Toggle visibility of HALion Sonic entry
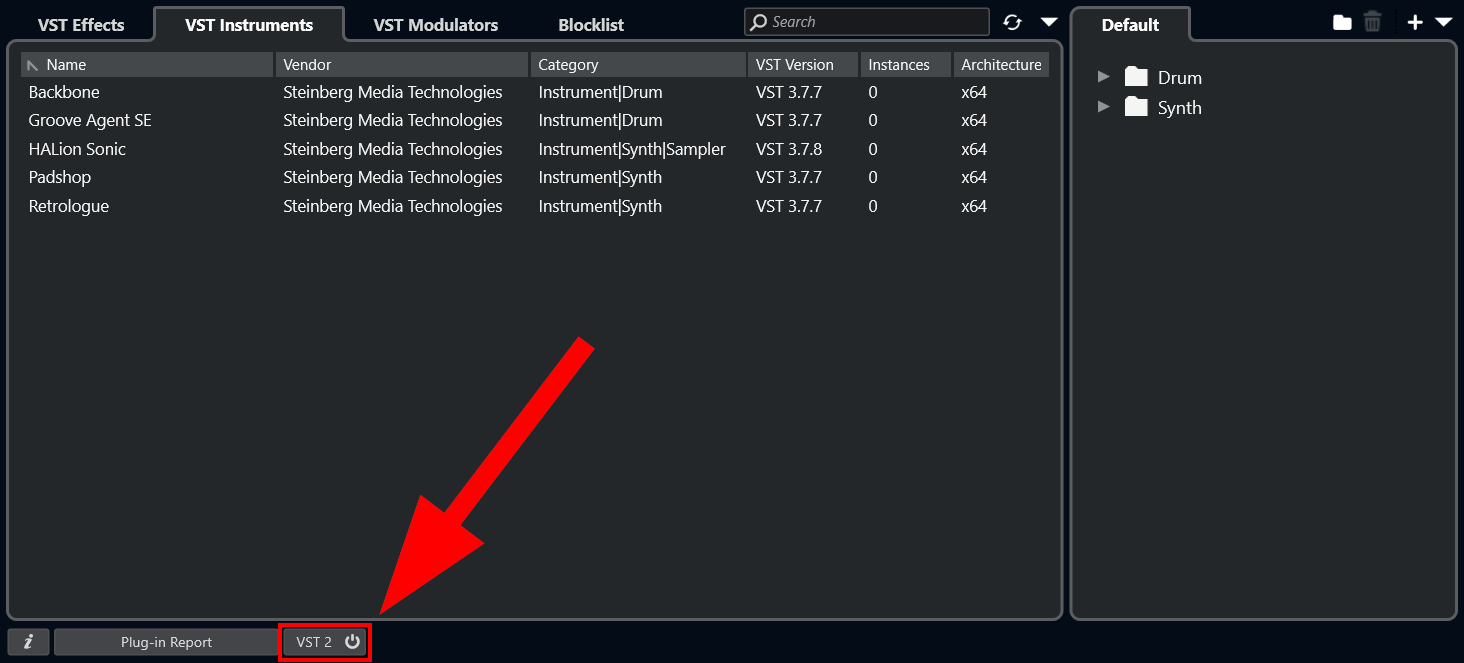Viewport: 1464px width, 663px height. coord(77,148)
